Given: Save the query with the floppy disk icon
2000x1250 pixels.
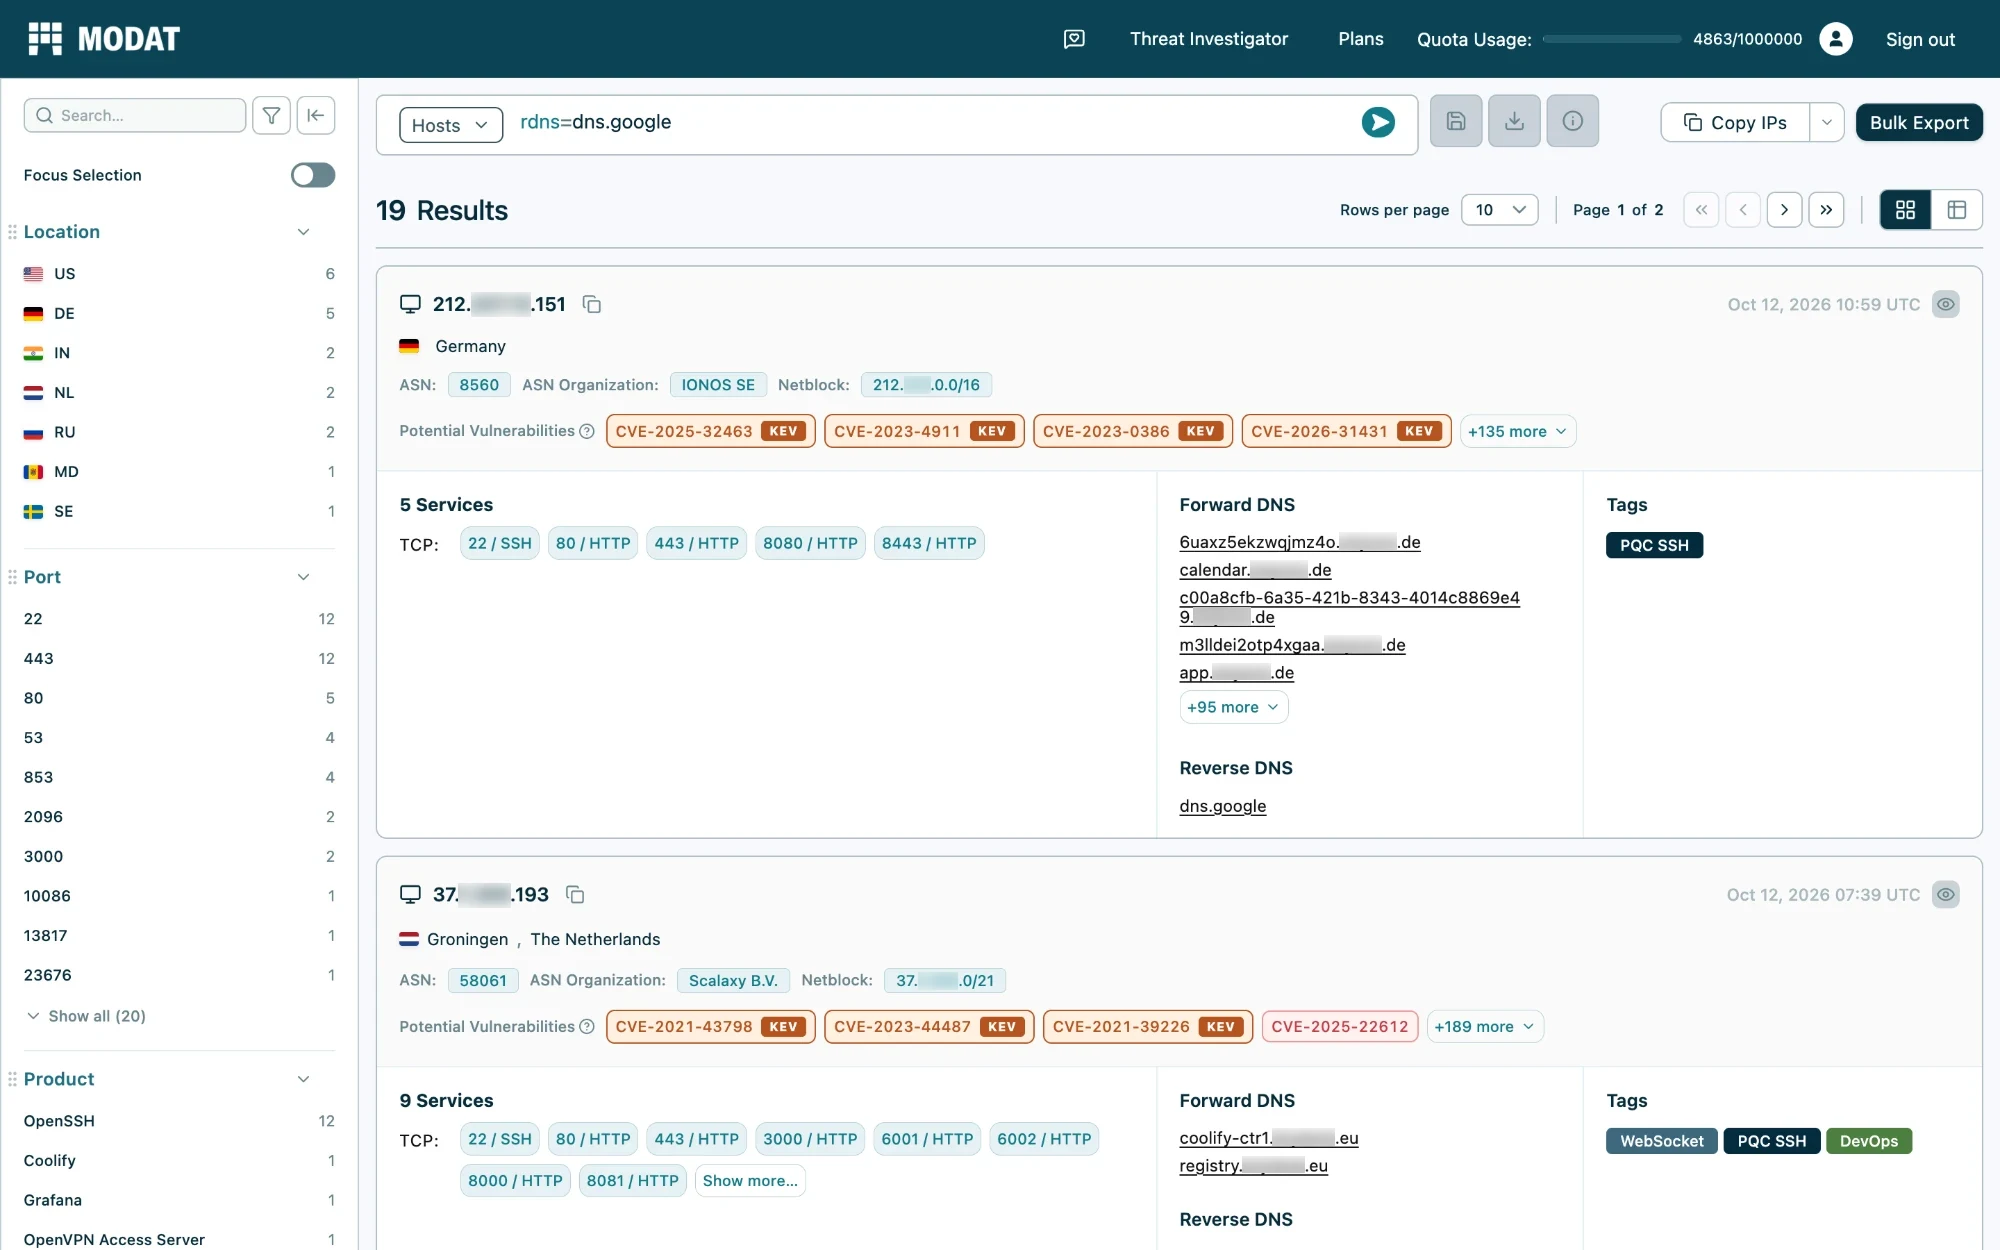Looking at the screenshot, I should (x=1456, y=121).
